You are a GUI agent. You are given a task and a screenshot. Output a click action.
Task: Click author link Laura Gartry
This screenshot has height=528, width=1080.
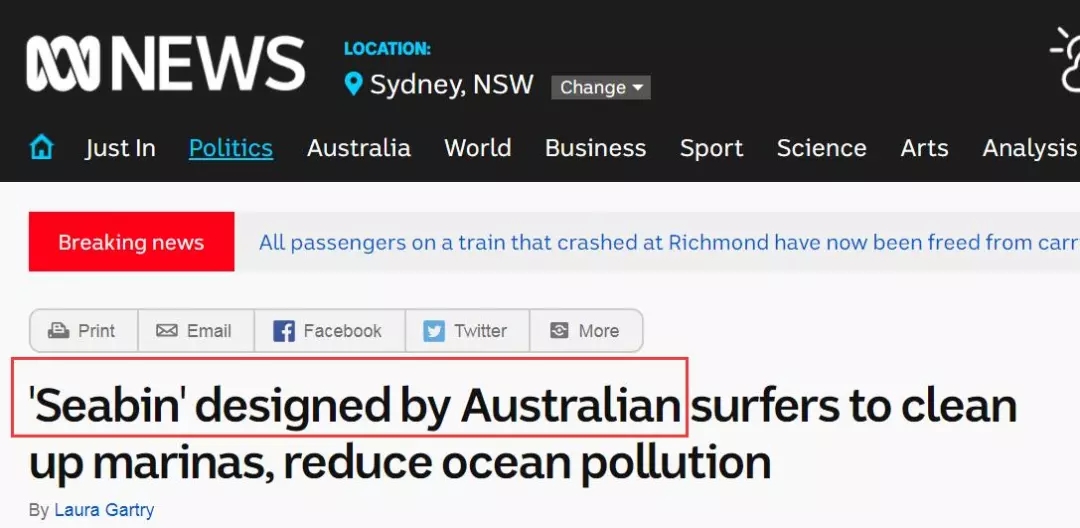[104, 510]
